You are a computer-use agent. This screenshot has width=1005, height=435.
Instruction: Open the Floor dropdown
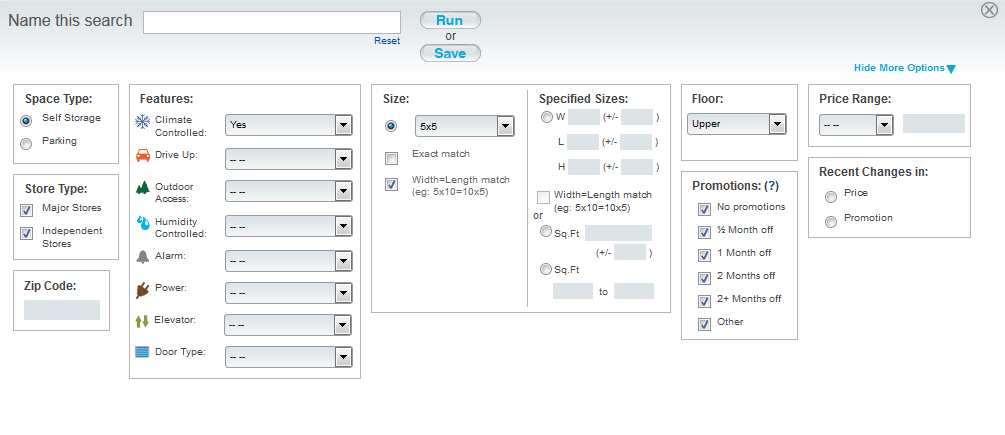(x=736, y=124)
